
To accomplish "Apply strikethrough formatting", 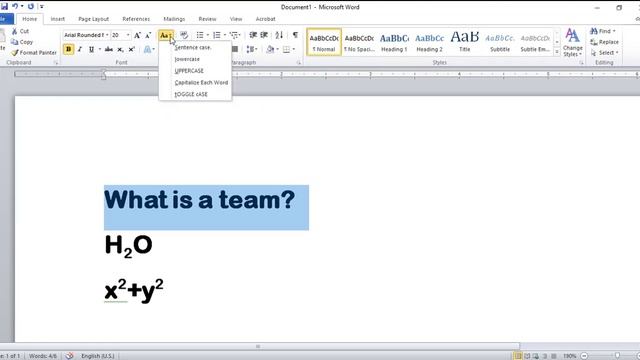I will coord(109,49).
